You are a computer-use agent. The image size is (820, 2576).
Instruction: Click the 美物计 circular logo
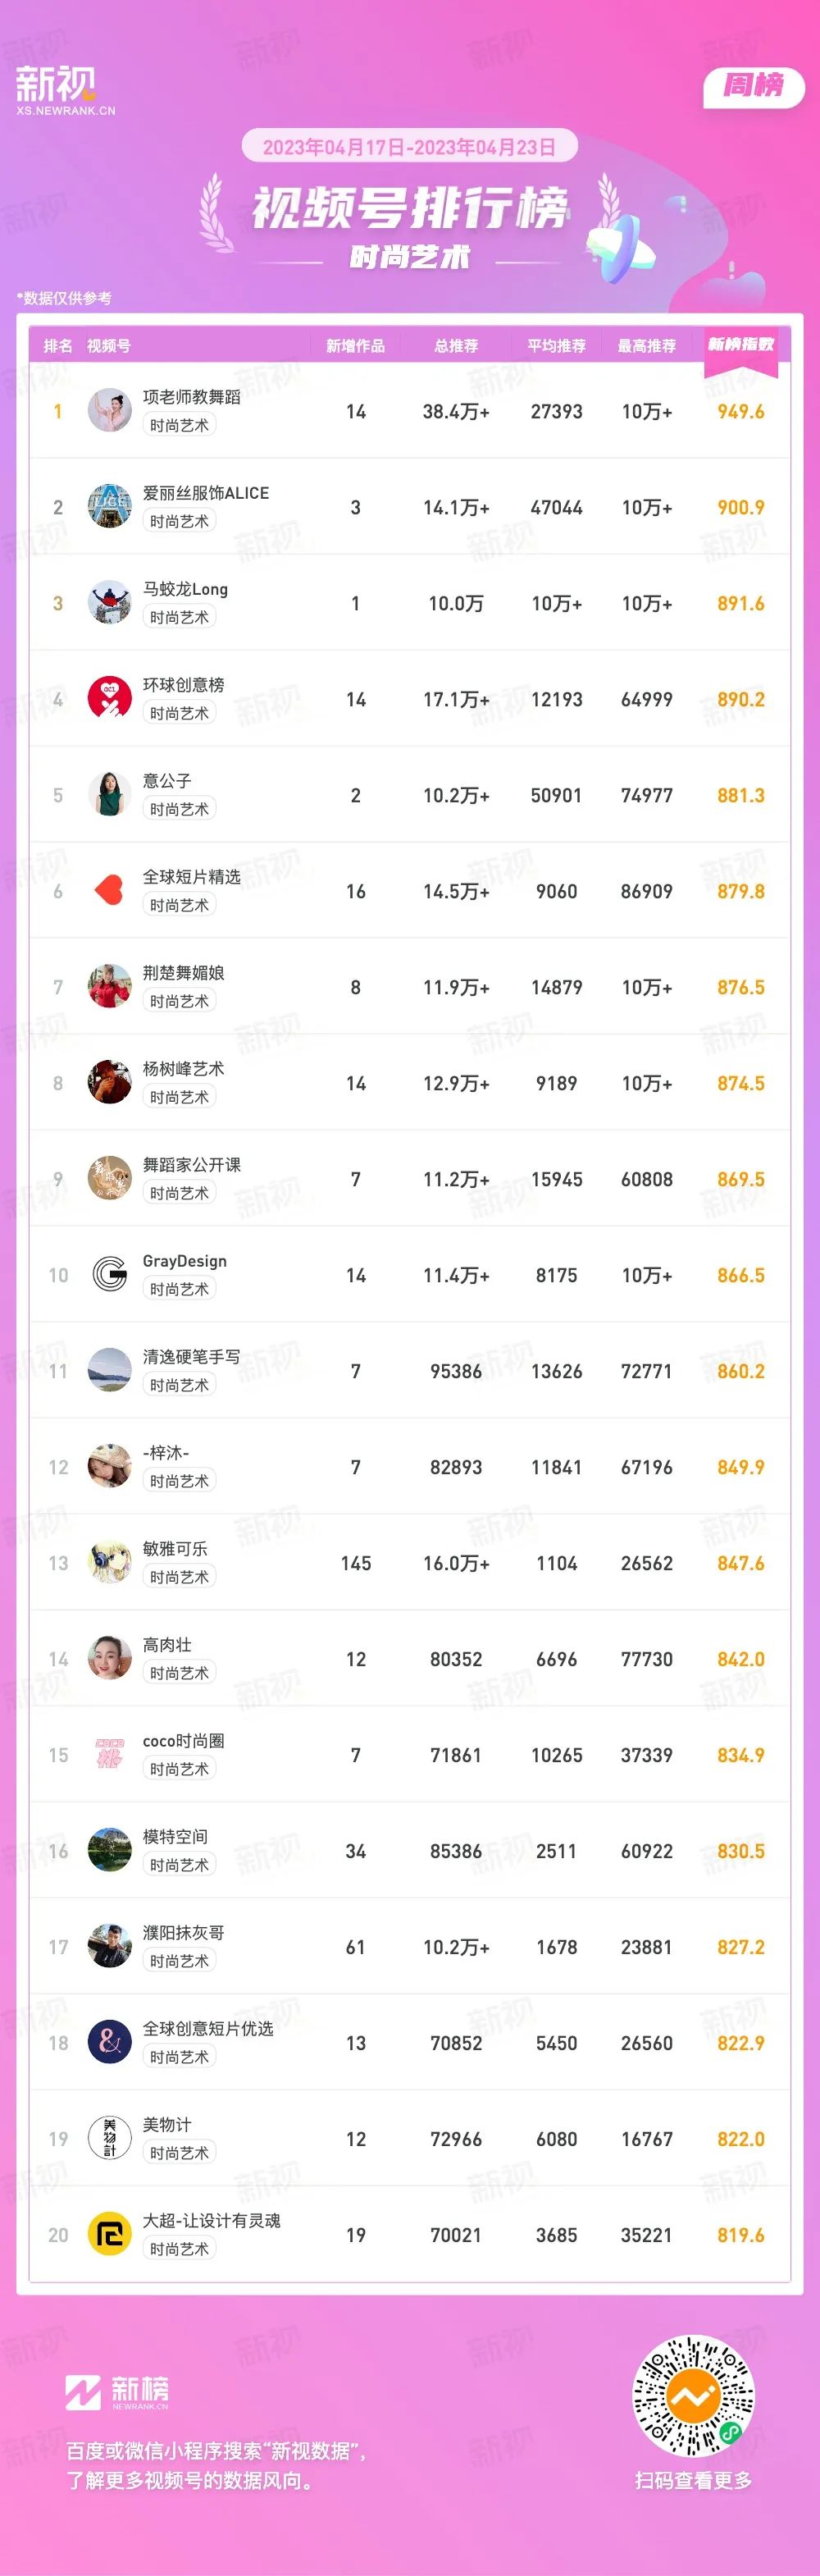click(x=109, y=2139)
